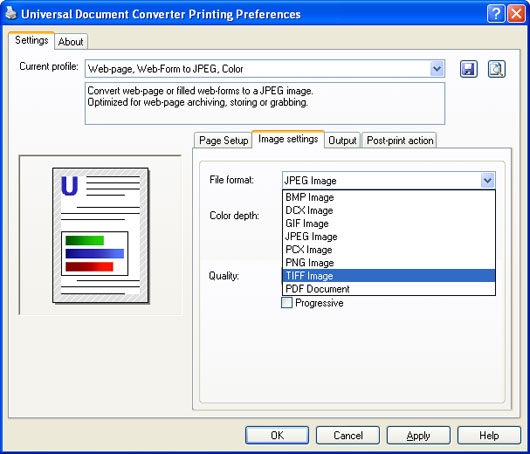Open the Post-print action tab
This screenshot has width=530, height=454.
pyautogui.click(x=400, y=140)
